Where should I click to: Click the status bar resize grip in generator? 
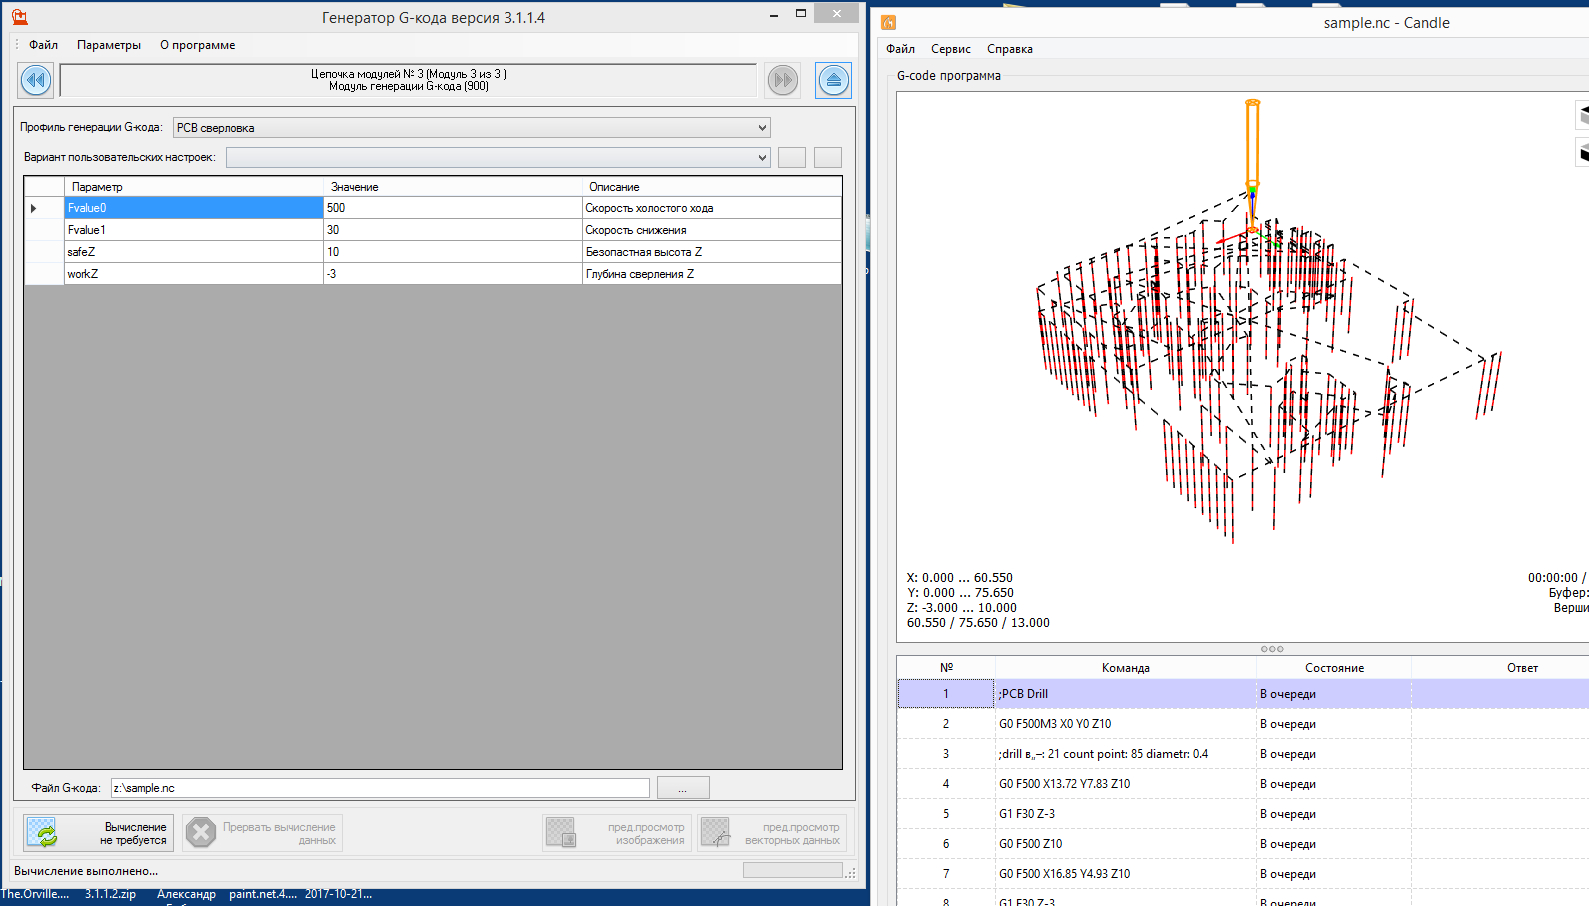851,872
